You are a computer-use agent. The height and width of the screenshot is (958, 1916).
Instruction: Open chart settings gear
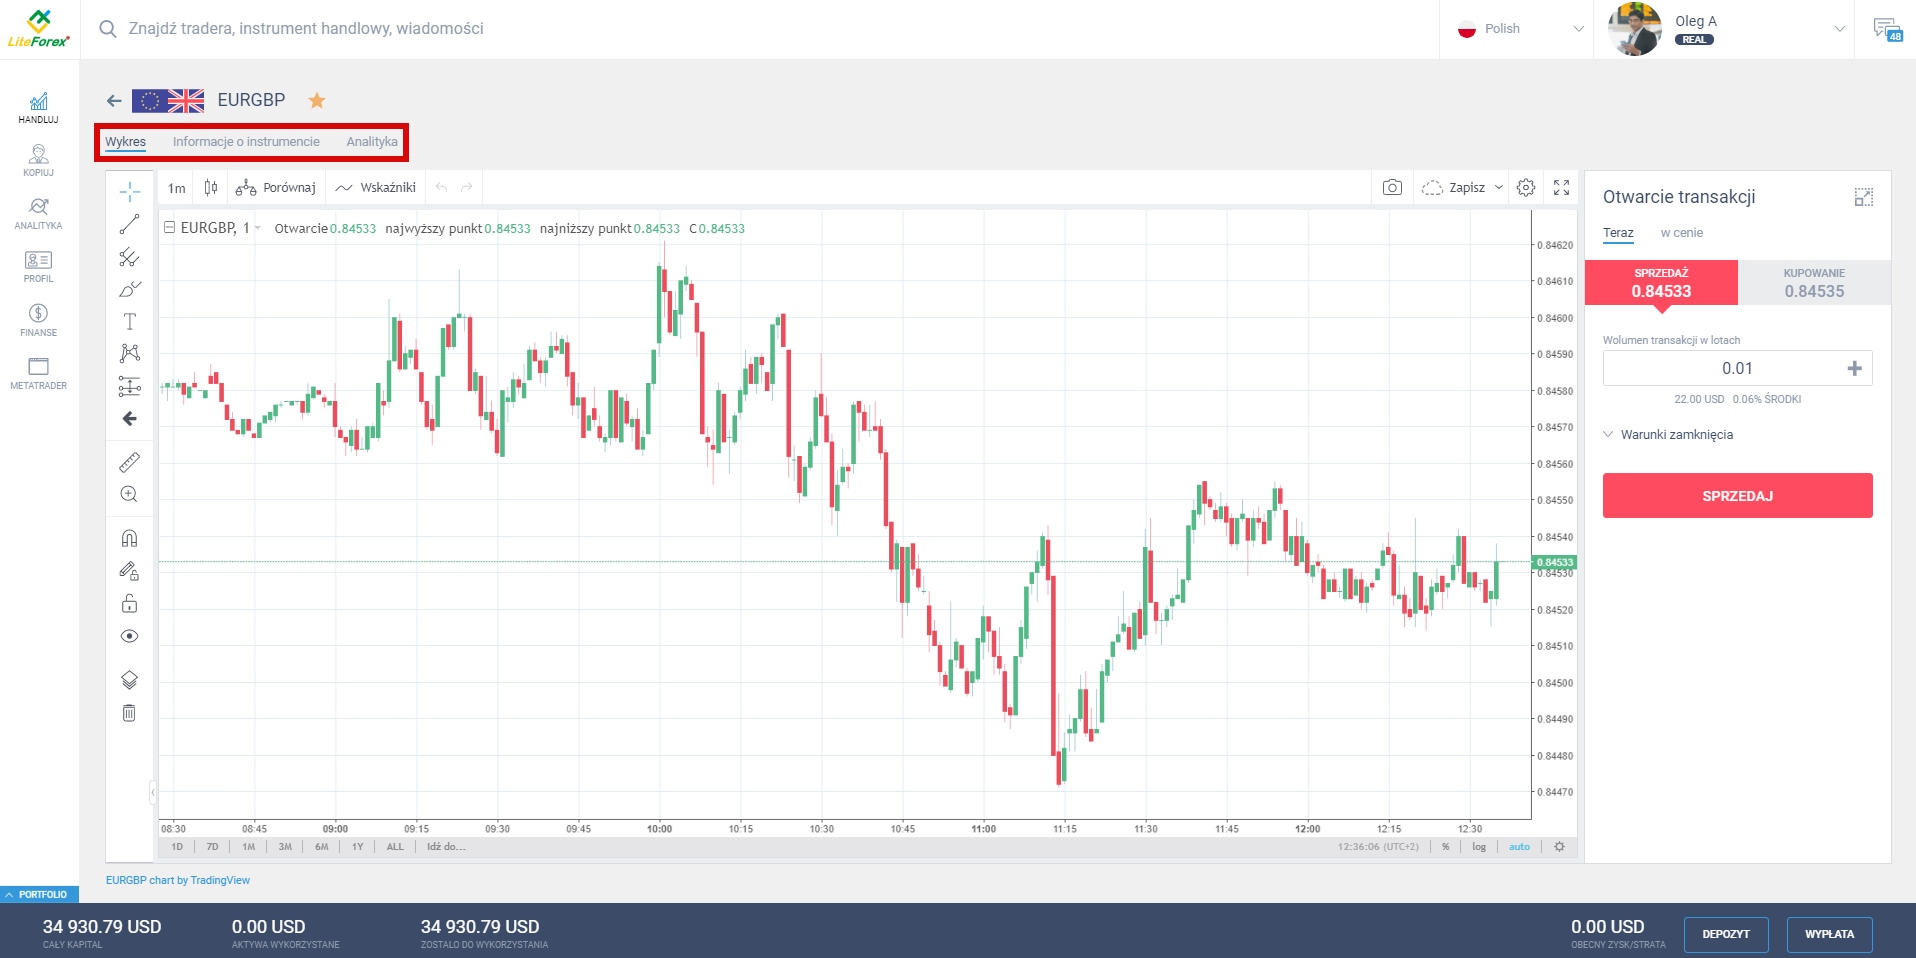(x=1525, y=187)
